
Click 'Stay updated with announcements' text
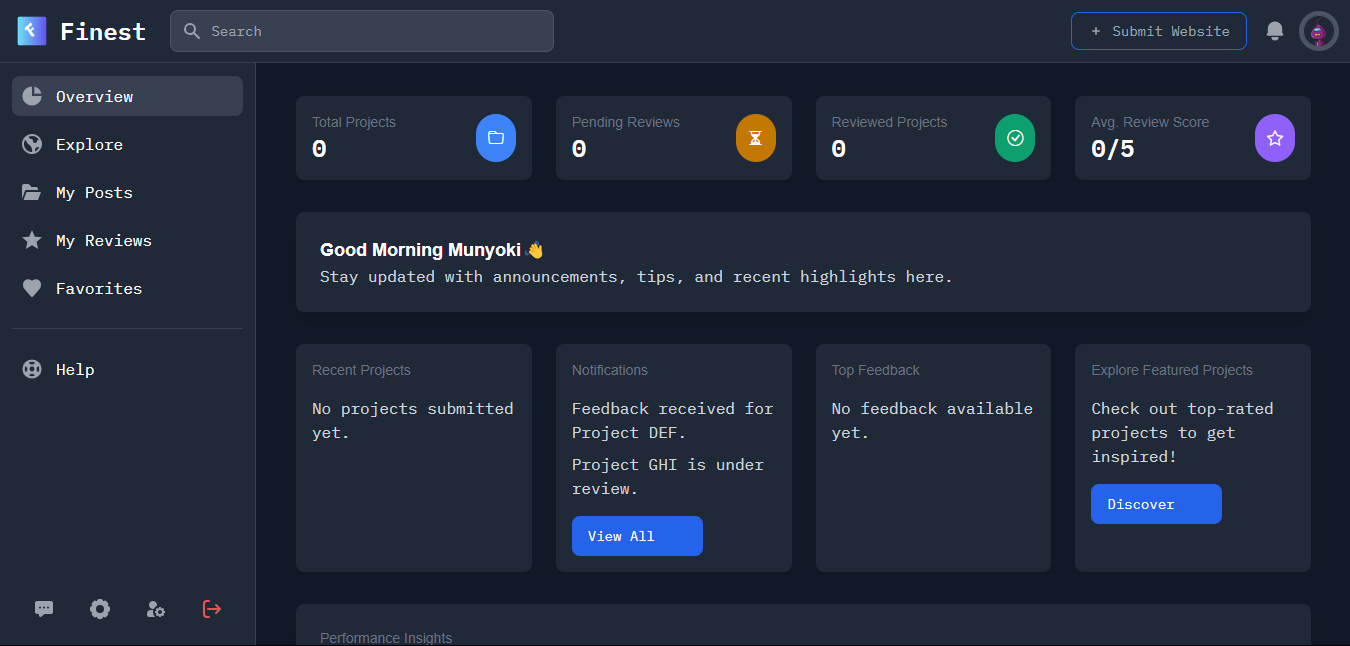point(636,277)
